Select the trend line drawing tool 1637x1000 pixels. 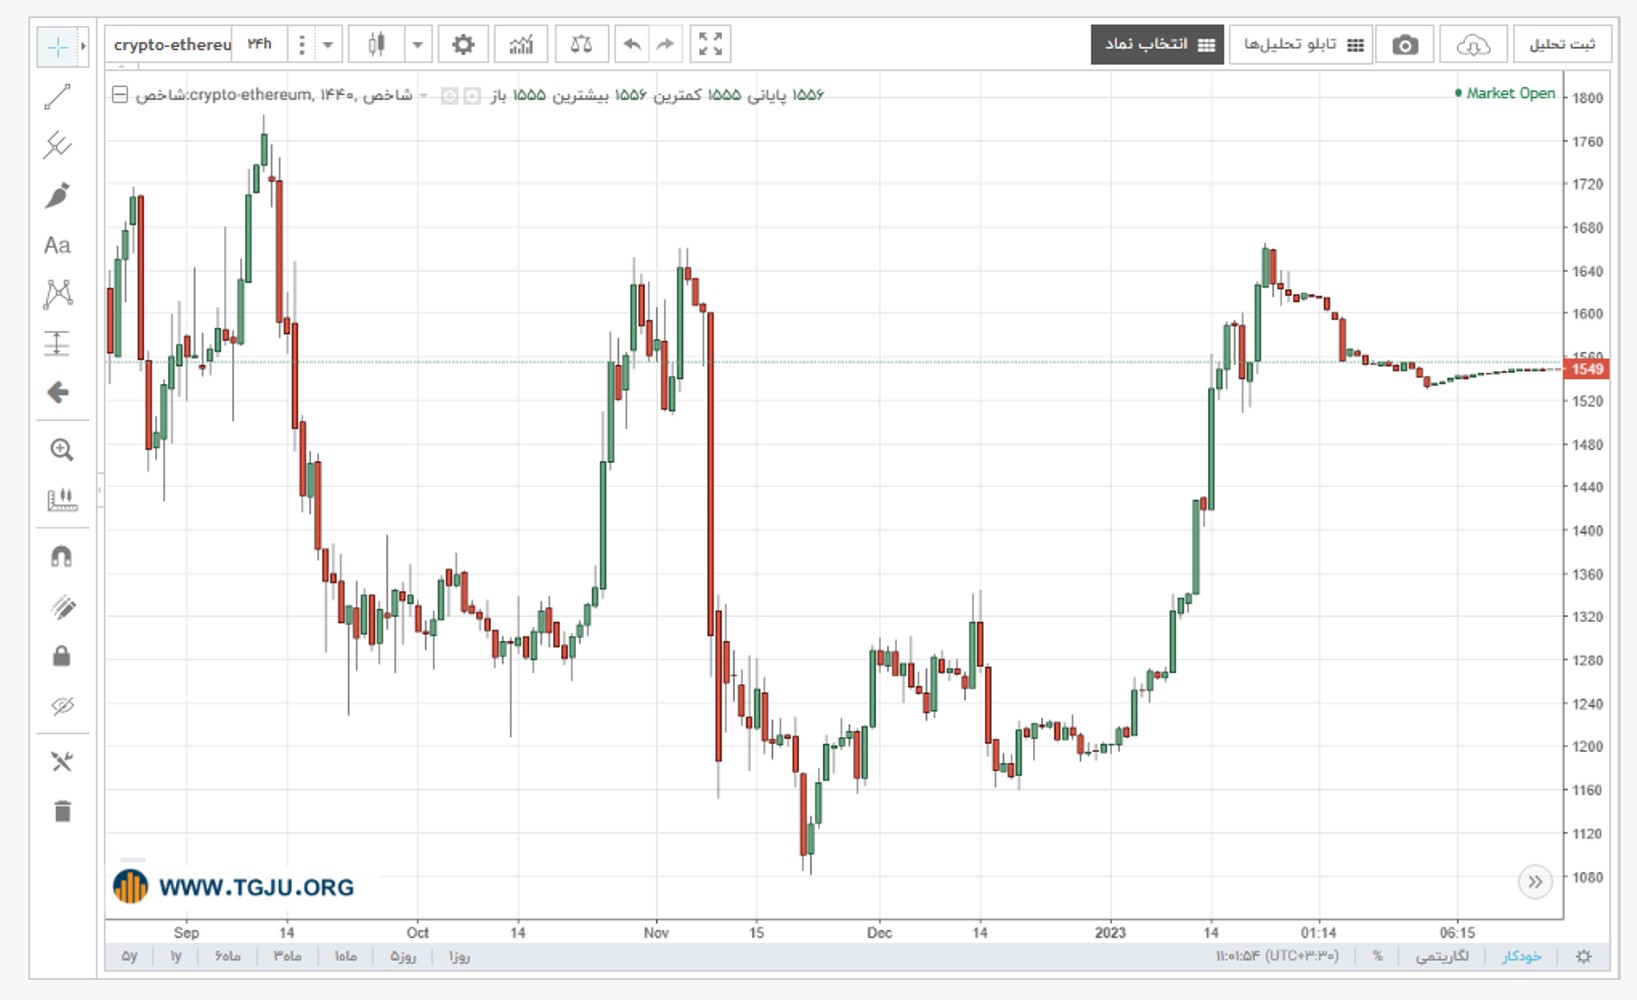[58, 96]
